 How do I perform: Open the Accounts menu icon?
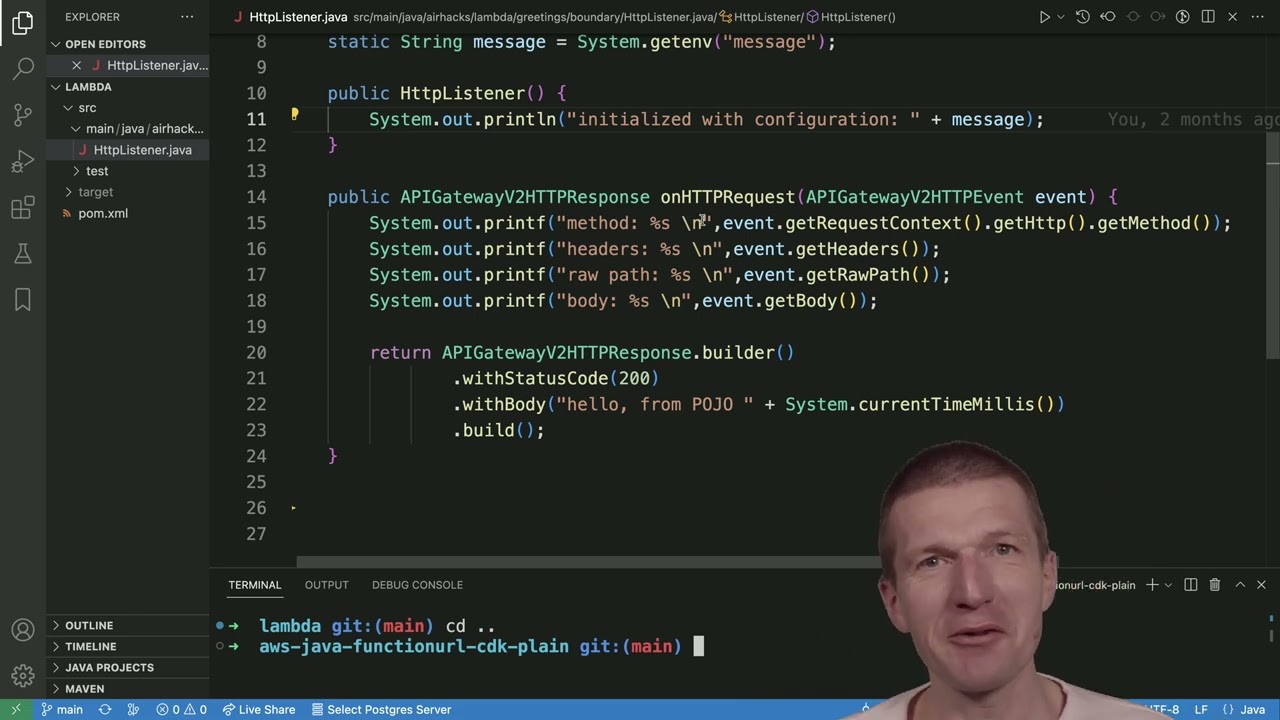tap(23, 630)
